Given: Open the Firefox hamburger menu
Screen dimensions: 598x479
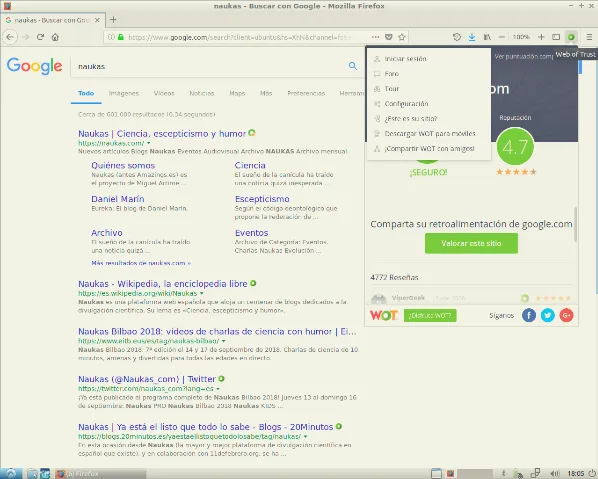Looking at the screenshot, I should (x=589, y=37).
